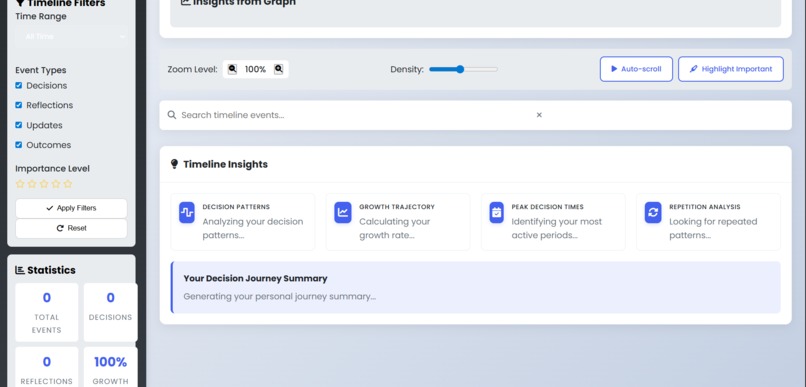Click the Total Events statistic tile

[47, 312]
